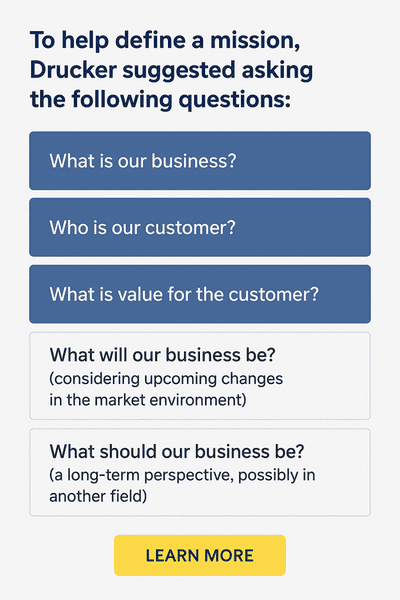Click the heading line "Drucker suggested asking"

coord(171,71)
